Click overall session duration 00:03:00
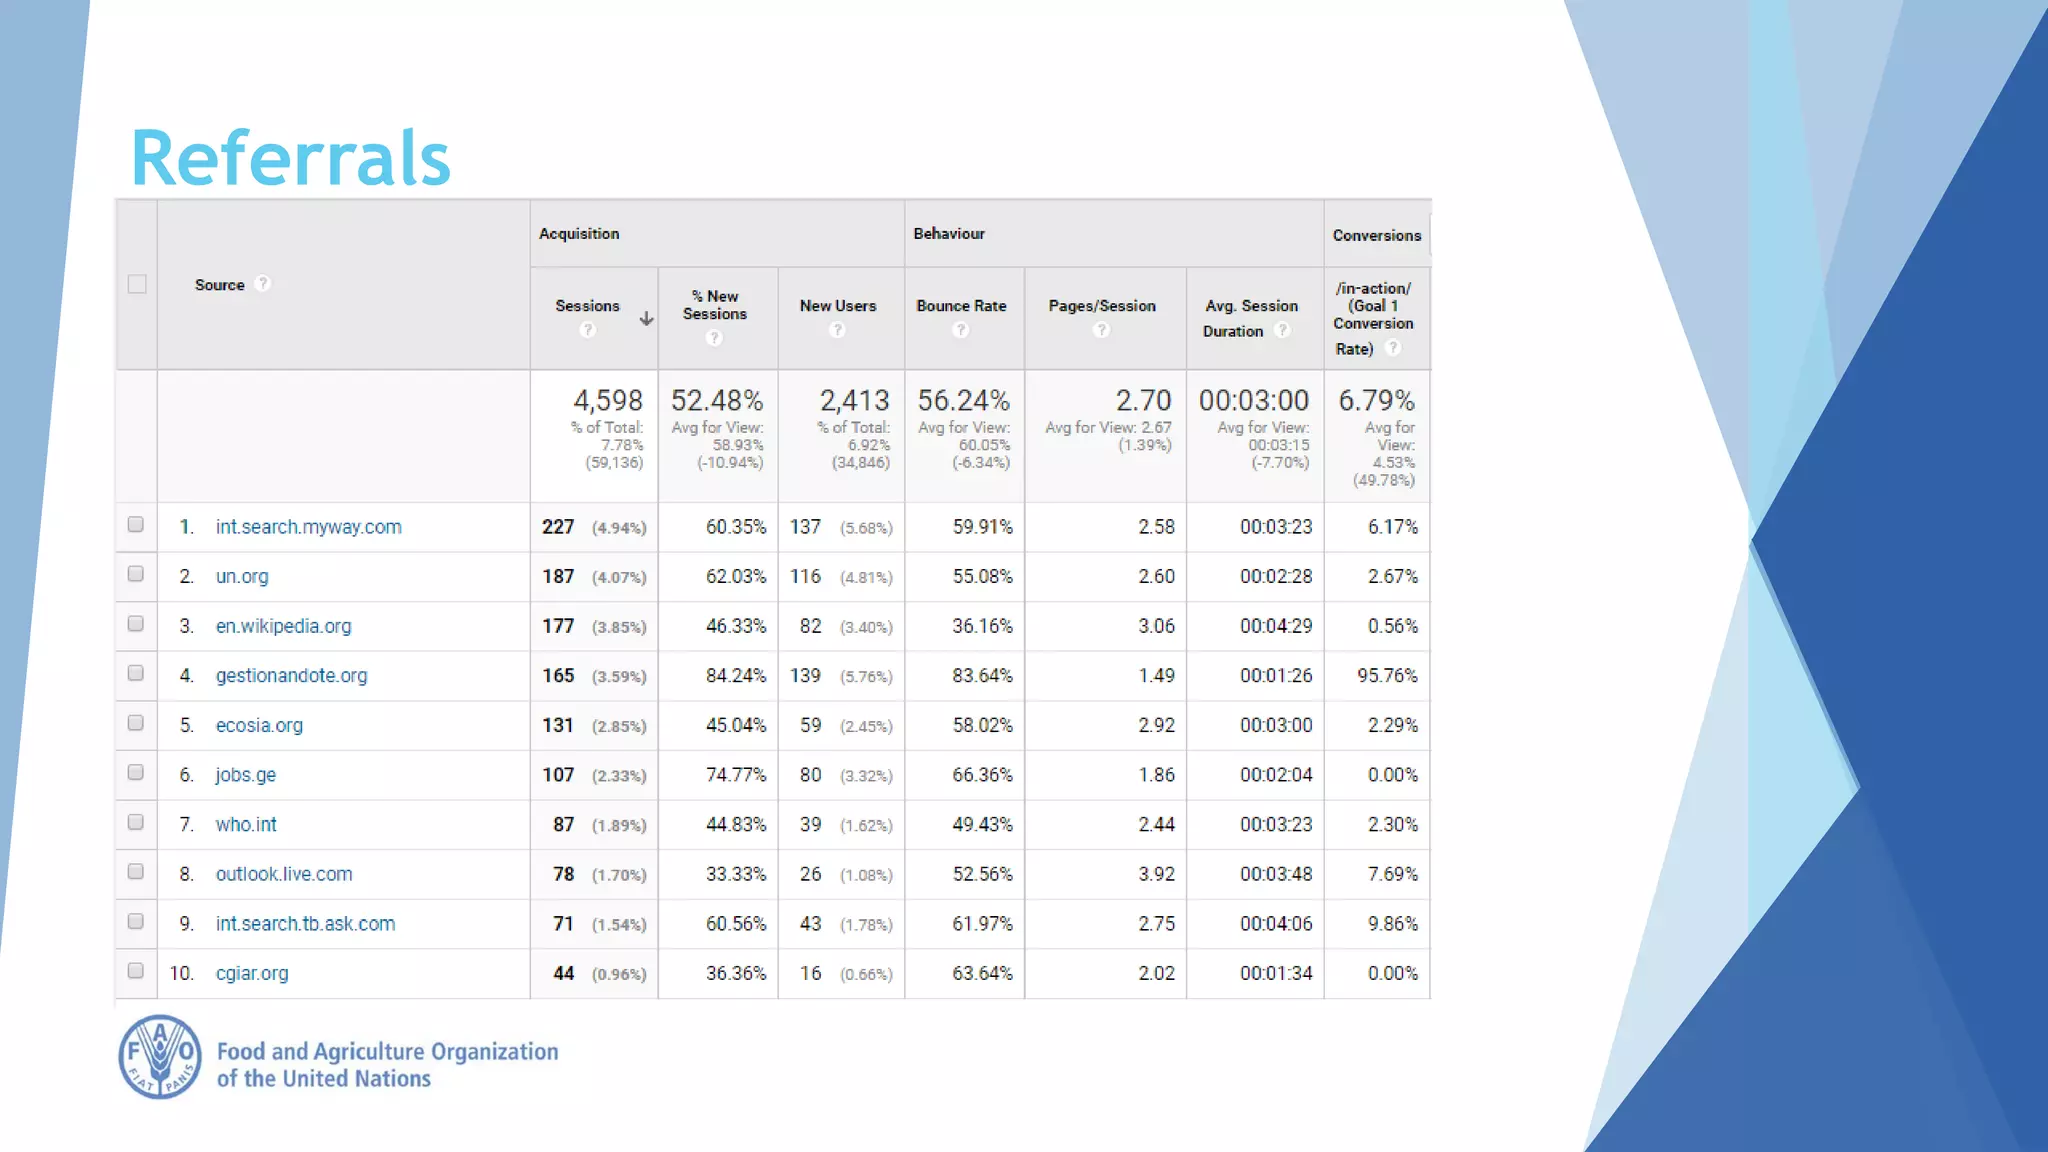Screen dimensions: 2048x1152 [x=1254, y=401]
